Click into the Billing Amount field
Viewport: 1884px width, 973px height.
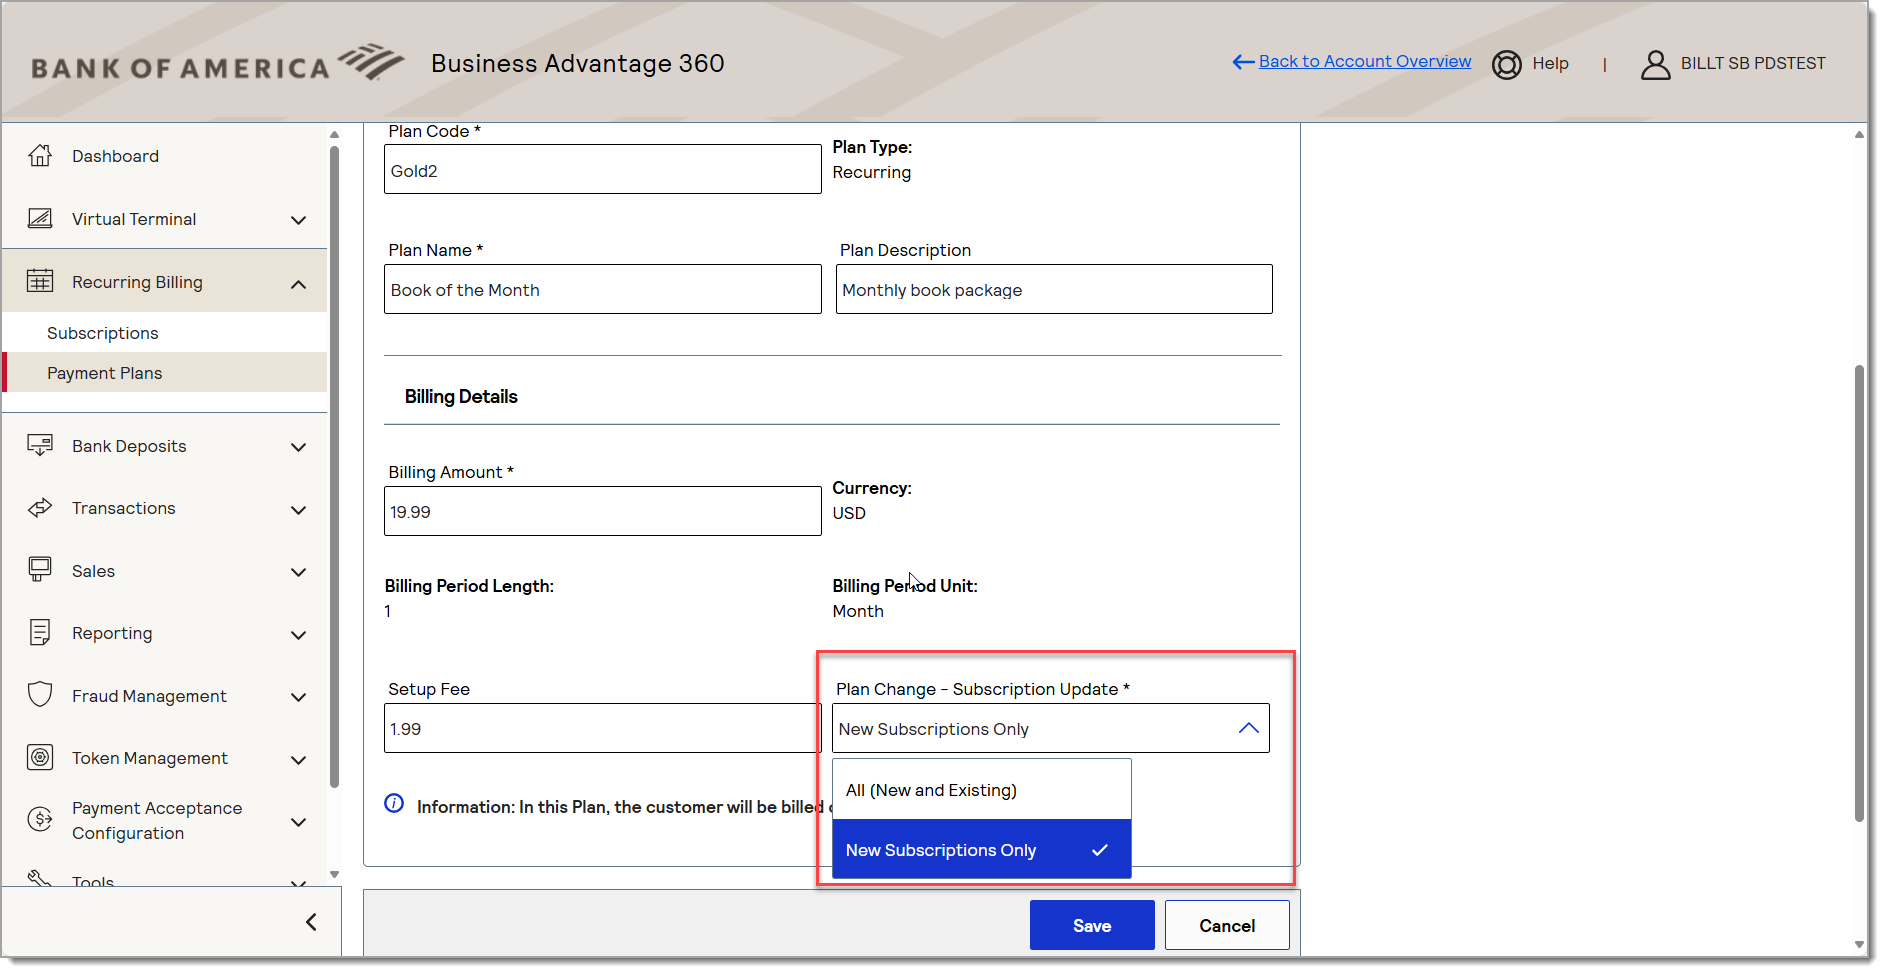(602, 511)
